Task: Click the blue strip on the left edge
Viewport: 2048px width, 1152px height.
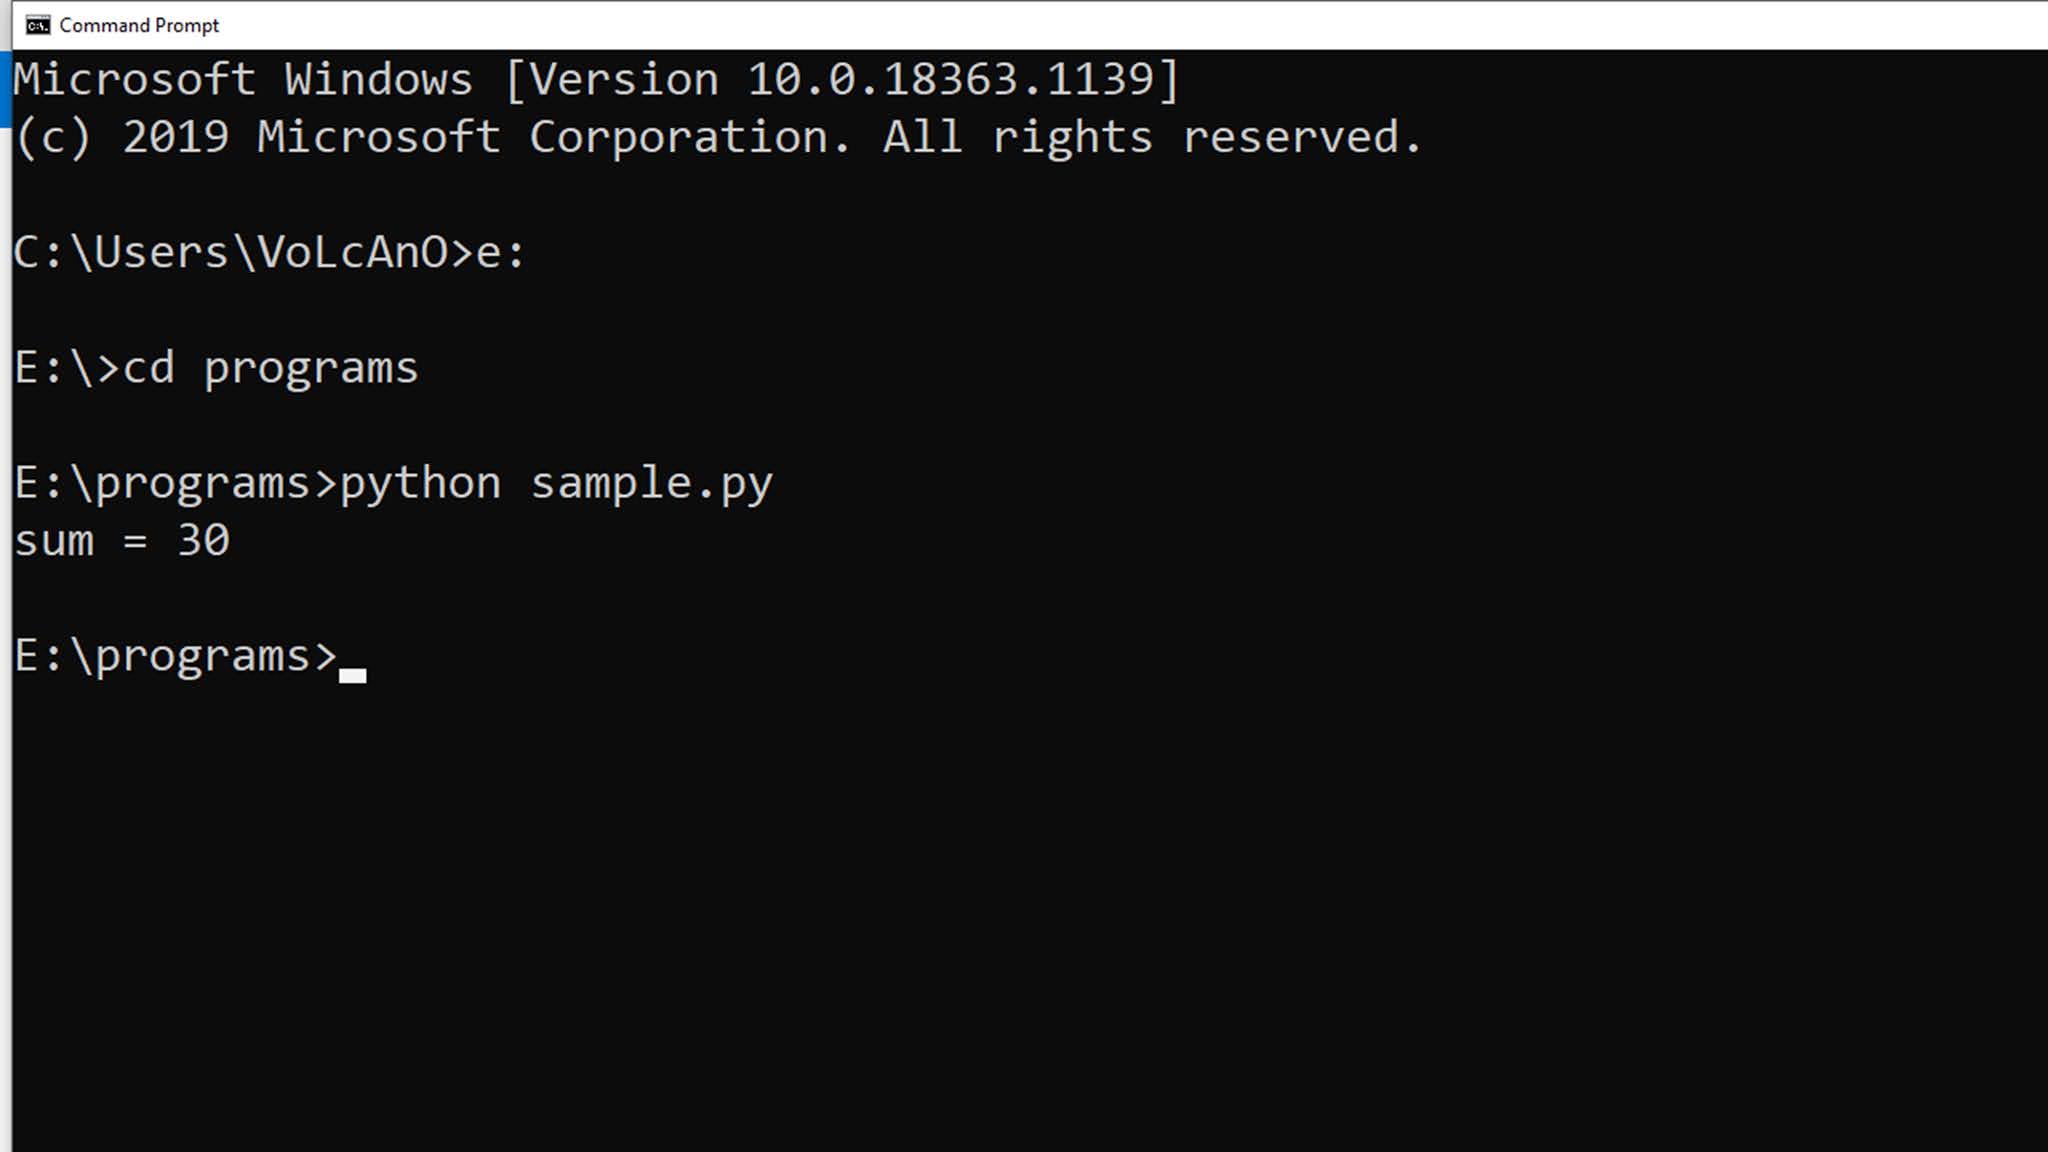Action: coord(6,90)
